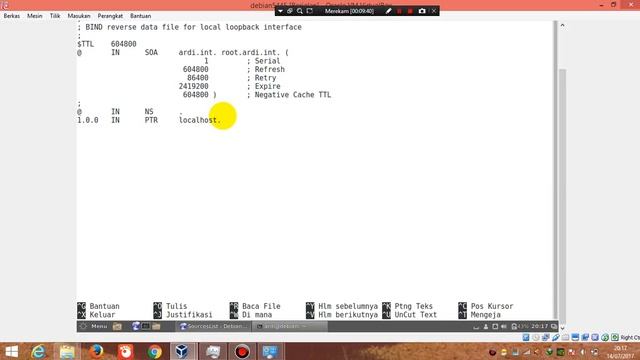This screenshot has width=640, height=360.
Task: Click nano shortcut Pos Kursor
Action: [486, 306]
